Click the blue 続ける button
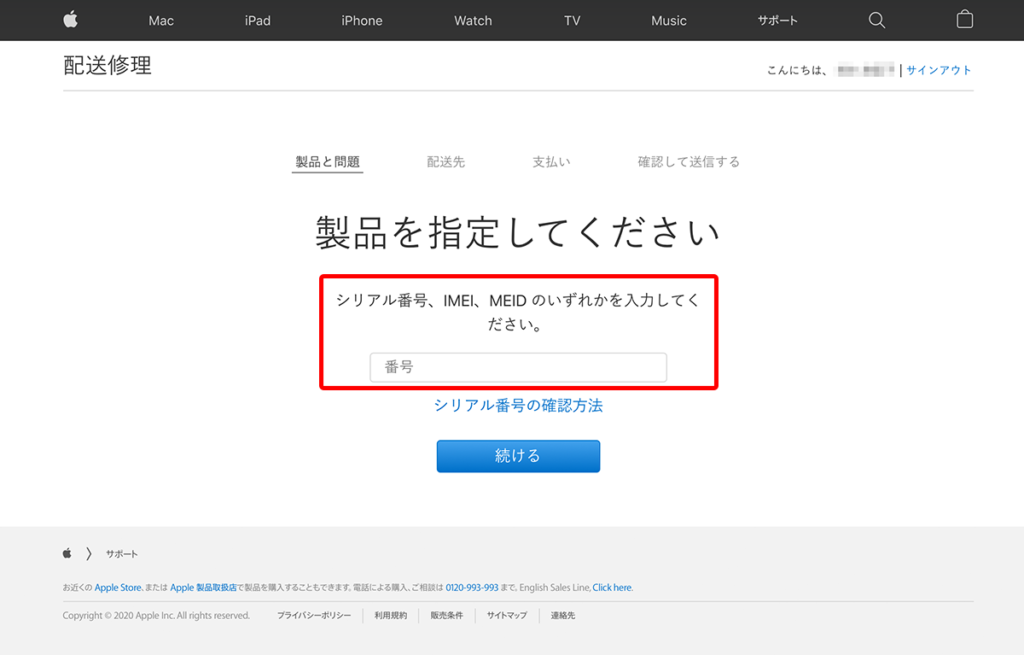This screenshot has width=1024, height=655. (518, 456)
